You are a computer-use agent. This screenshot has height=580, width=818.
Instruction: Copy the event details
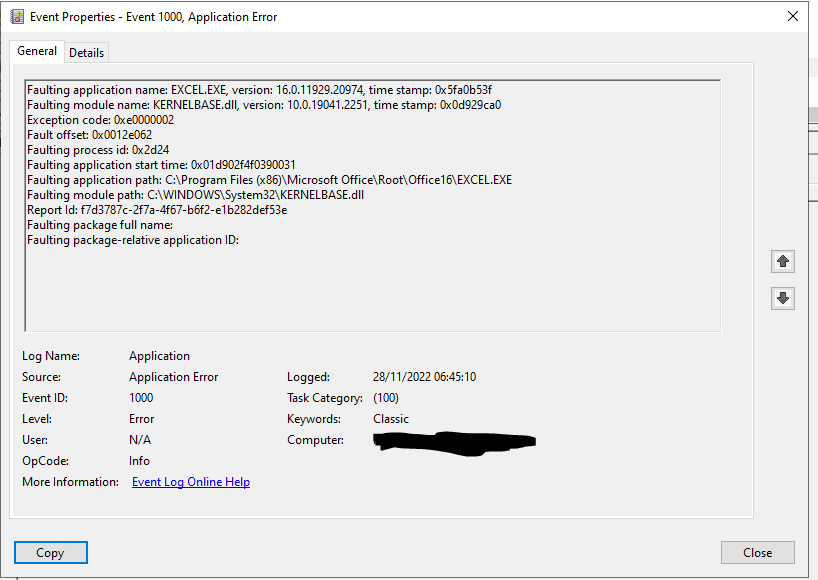[x=51, y=552]
